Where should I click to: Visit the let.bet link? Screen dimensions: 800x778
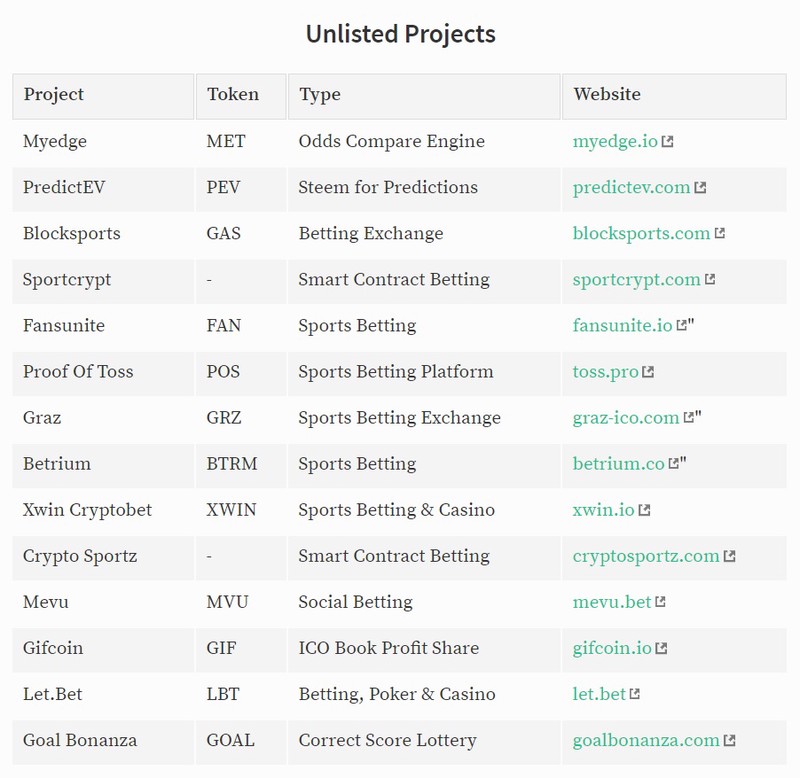(x=599, y=694)
